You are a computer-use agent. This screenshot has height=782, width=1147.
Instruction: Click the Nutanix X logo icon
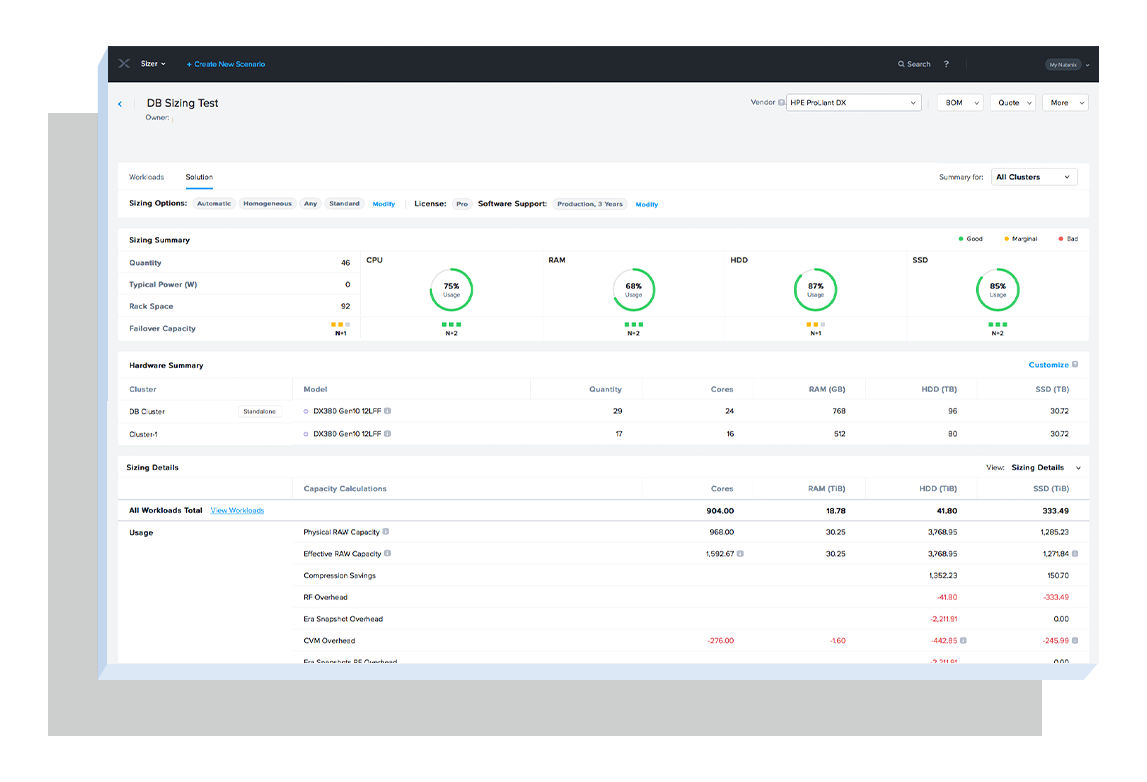124,64
